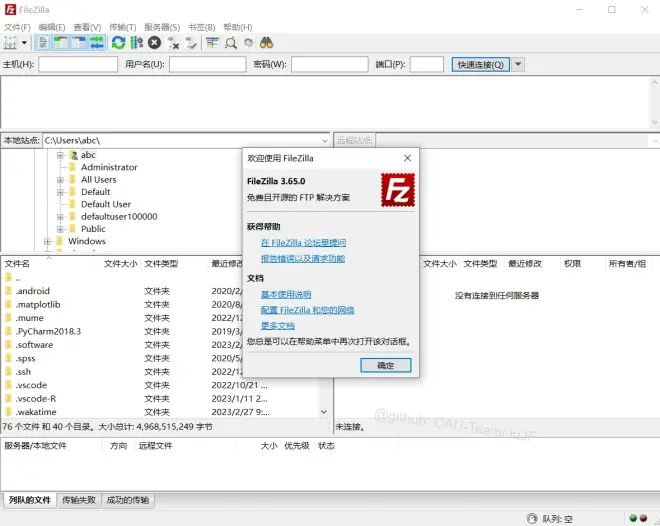Open the 在 FileZilla 论坛里提问 link
The image size is (660, 526).
303,243
